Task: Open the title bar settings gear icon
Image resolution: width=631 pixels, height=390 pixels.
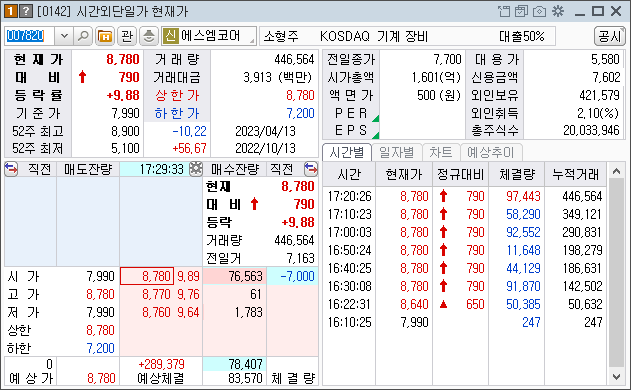Action: pos(558,11)
